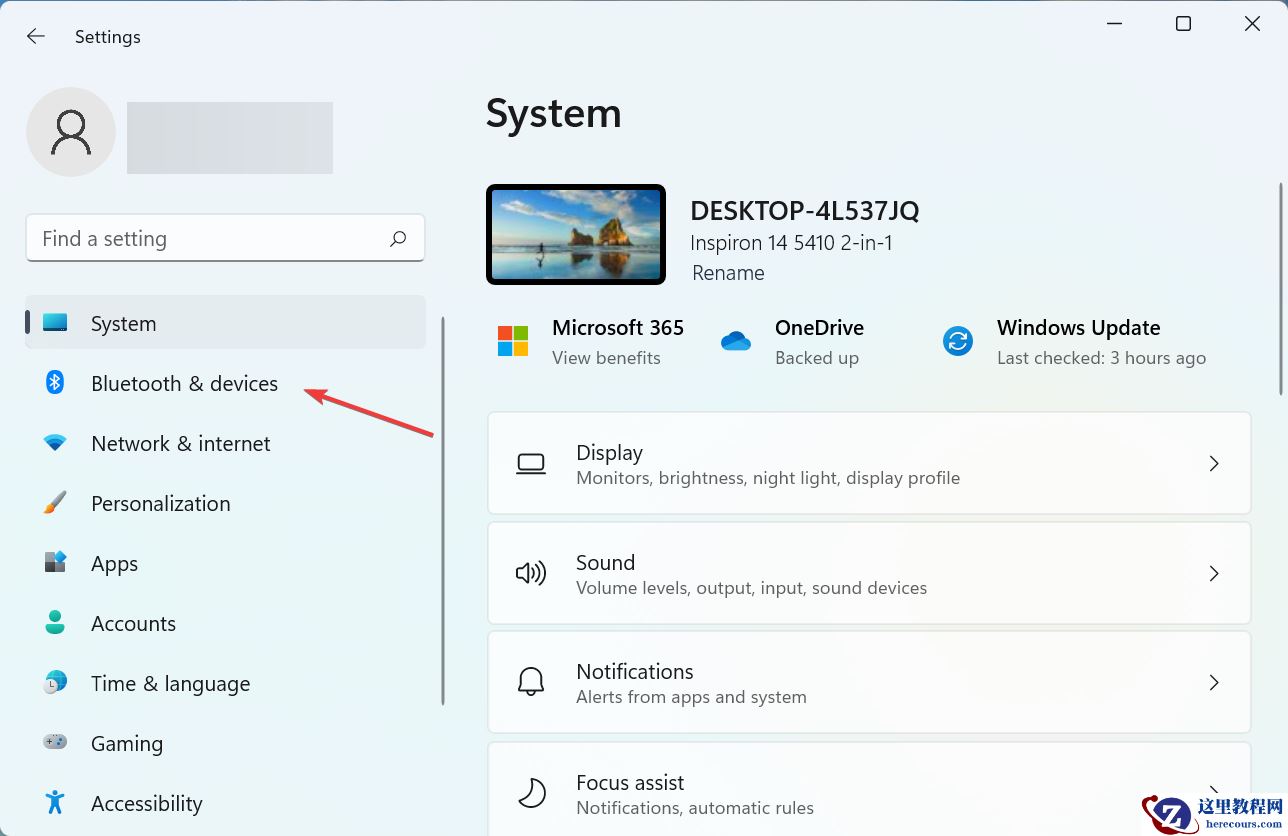This screenshot has height=836, width=1288.
Task: Click the Bluetooth icon in sidebar
Action: [x=55, y=383]
